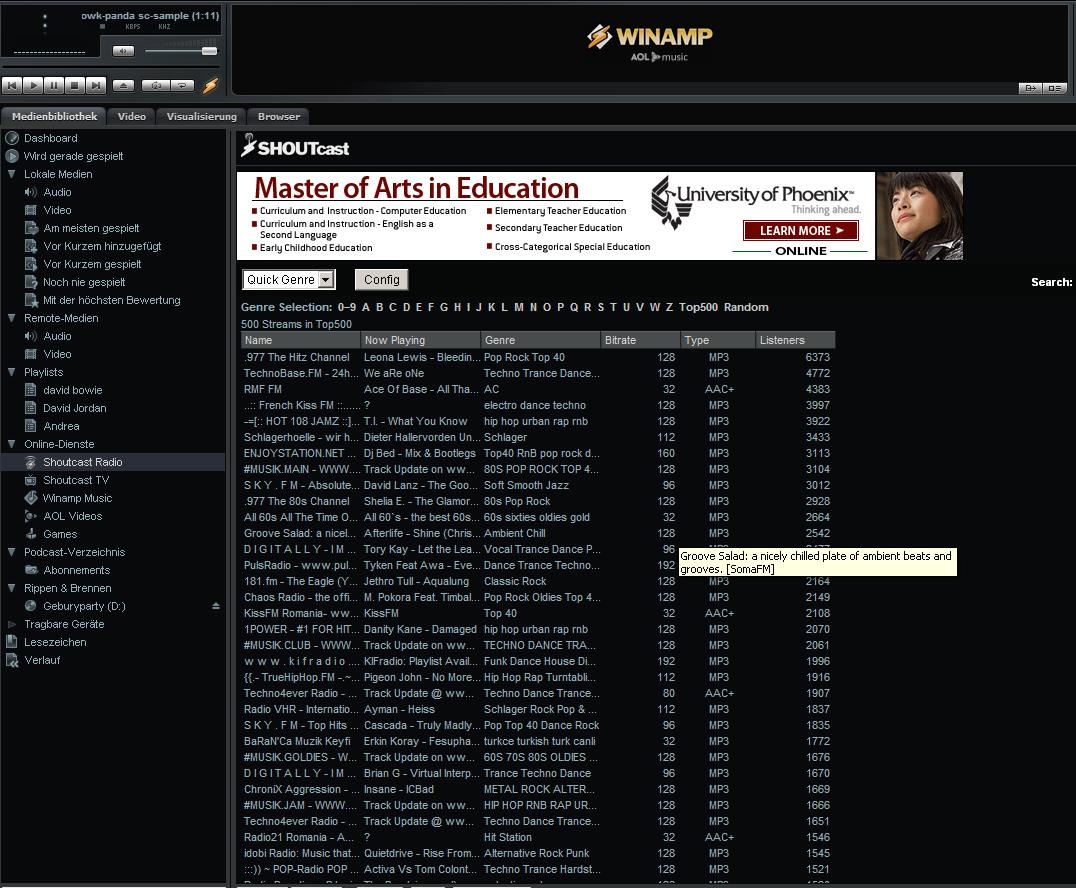This screenshot has height=888, width=1076.
Task: Stop playback with the square Stop button
Action: (x=75, y=86)
